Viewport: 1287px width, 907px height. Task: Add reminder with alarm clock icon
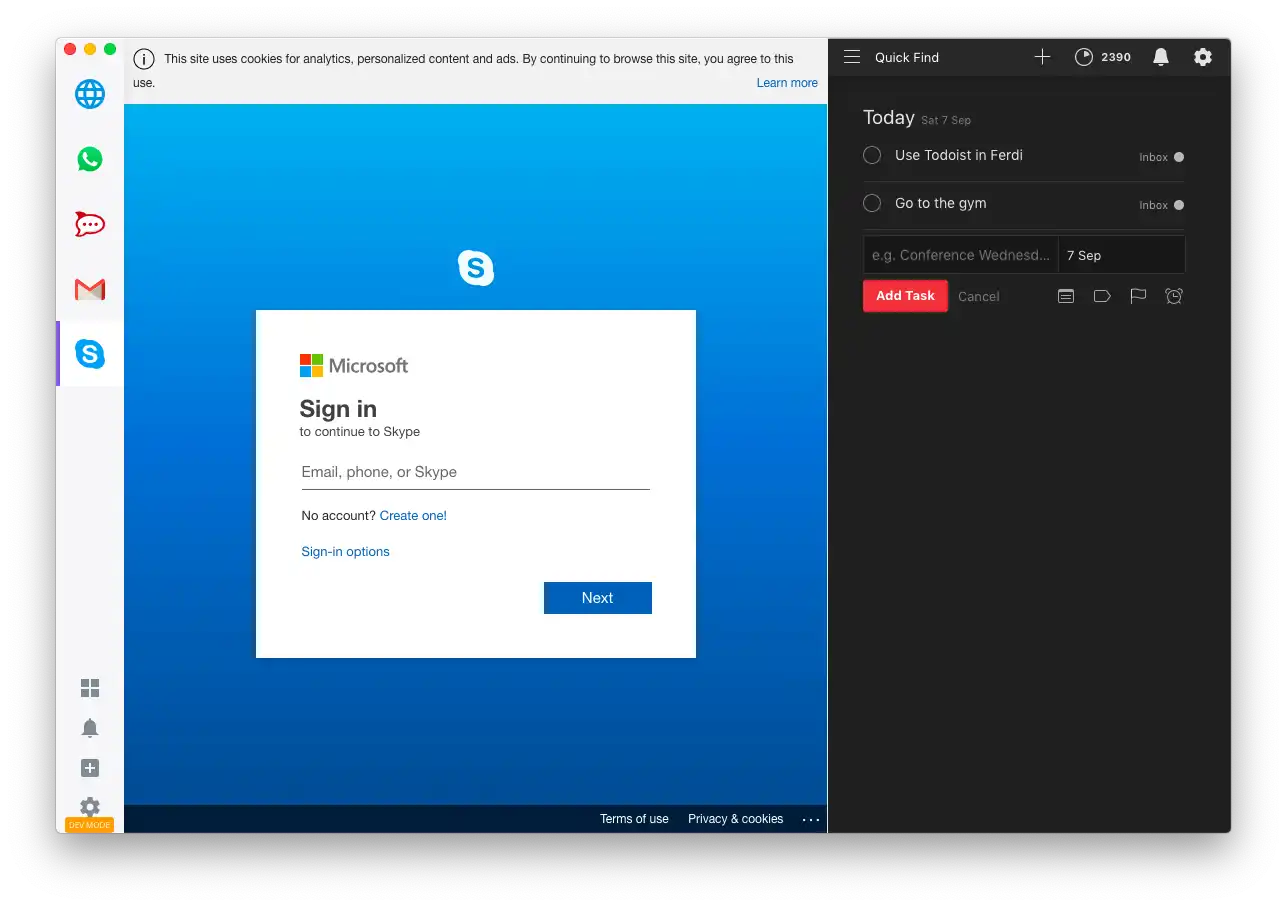[1174, 296]
